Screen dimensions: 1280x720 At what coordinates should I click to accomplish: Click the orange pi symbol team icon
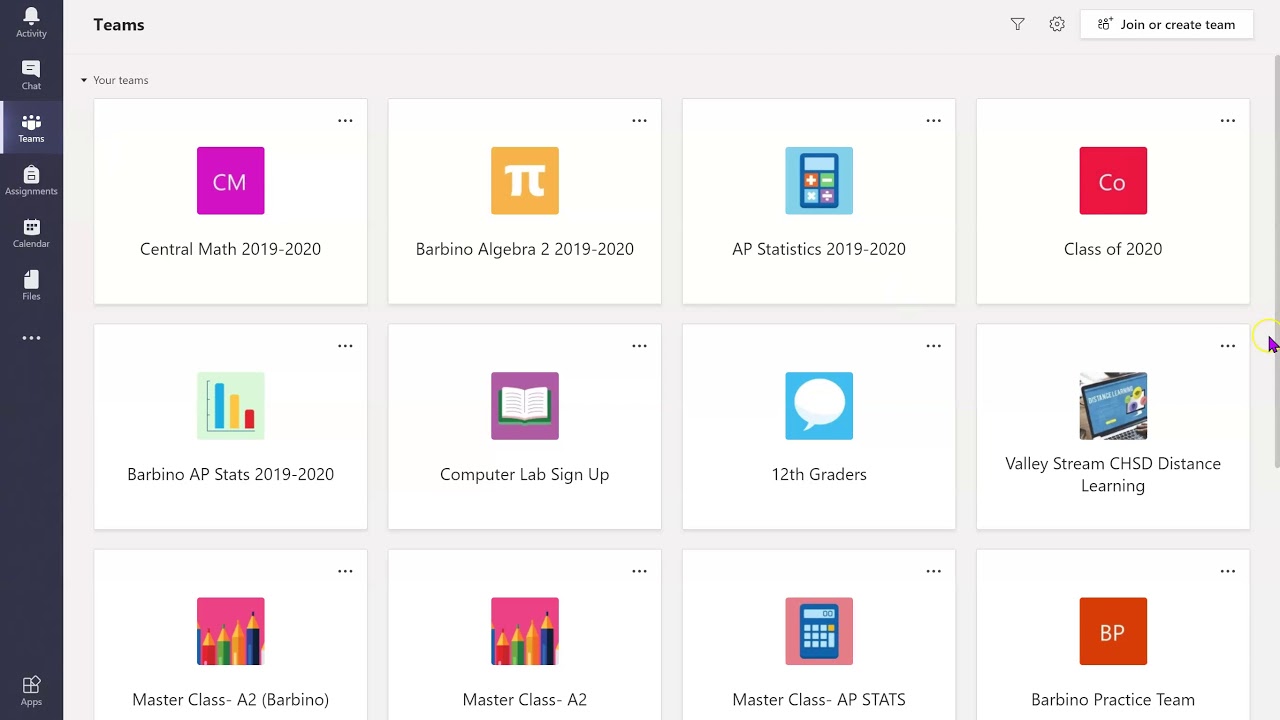[525, 181]
